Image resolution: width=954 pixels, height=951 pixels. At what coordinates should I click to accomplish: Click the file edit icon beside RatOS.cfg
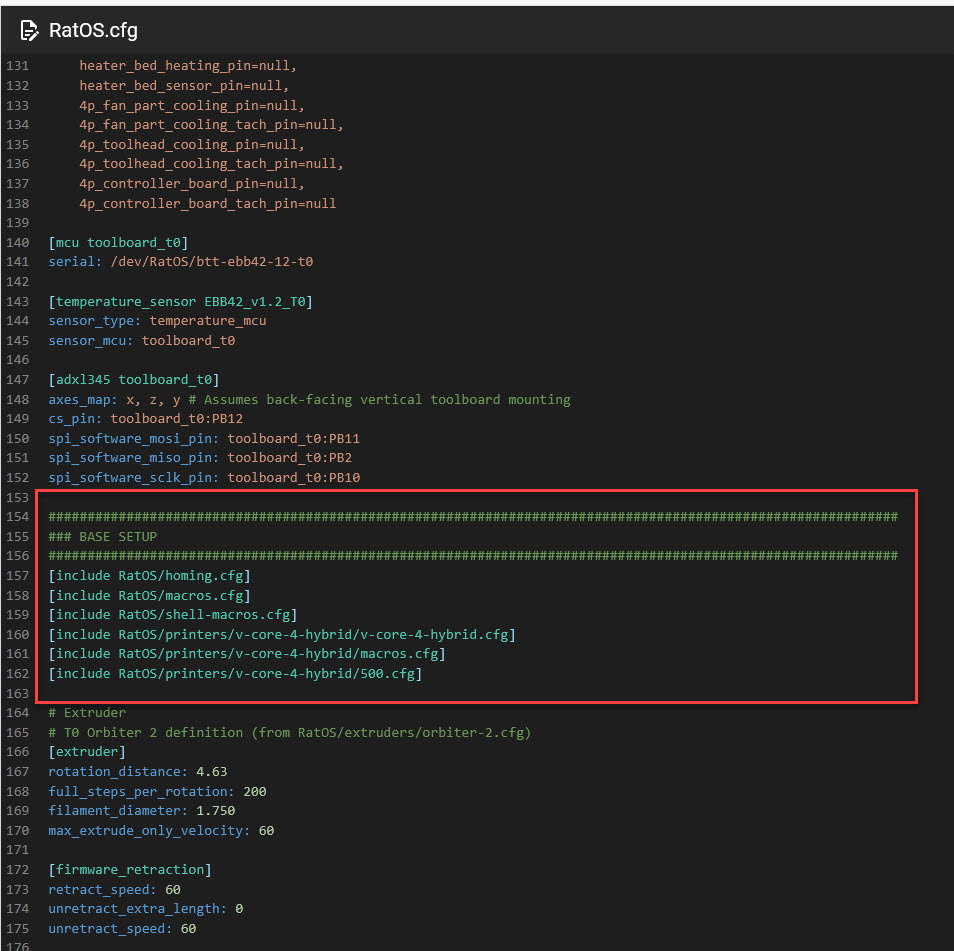coord(30,30)
